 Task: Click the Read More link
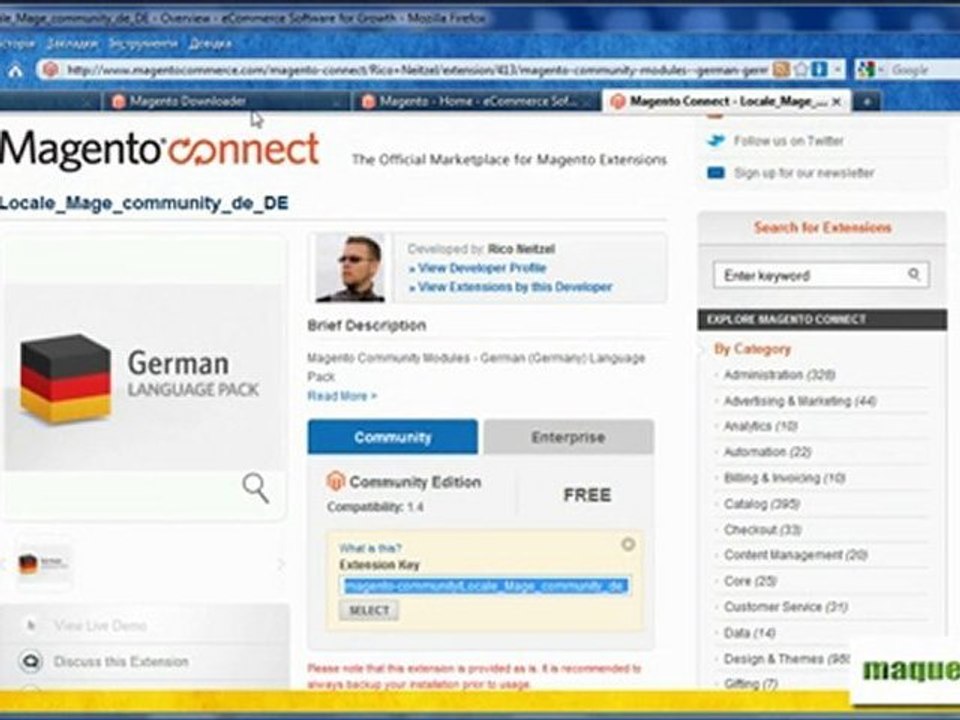[x=342, y=396]
